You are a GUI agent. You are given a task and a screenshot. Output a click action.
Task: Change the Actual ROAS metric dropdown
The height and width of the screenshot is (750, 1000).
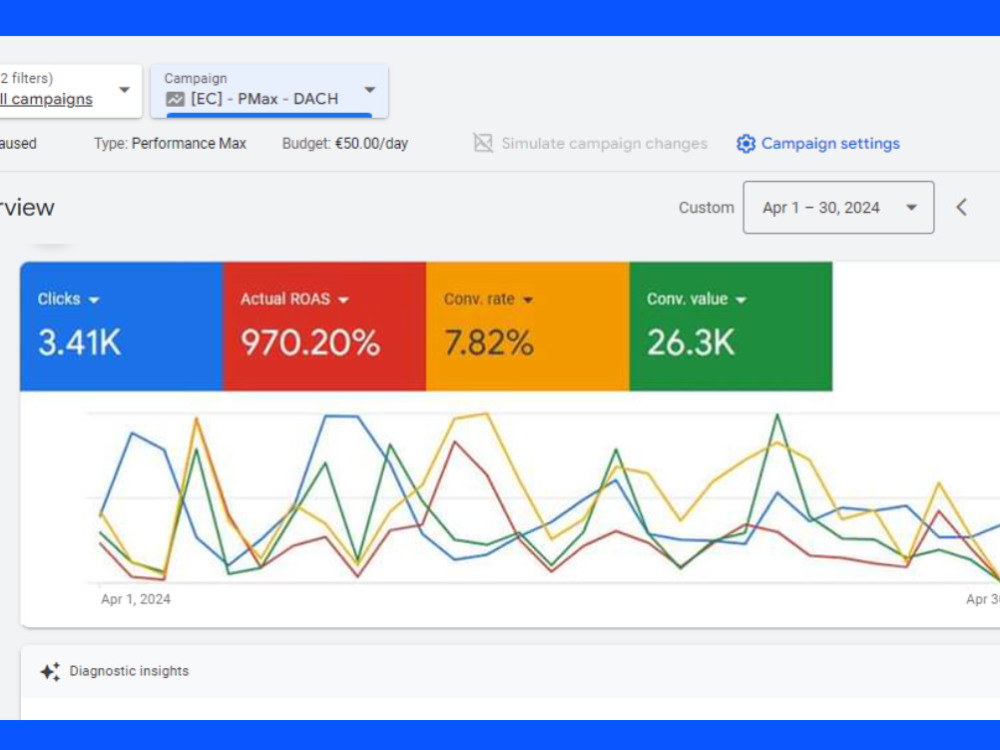click(343, 300)
